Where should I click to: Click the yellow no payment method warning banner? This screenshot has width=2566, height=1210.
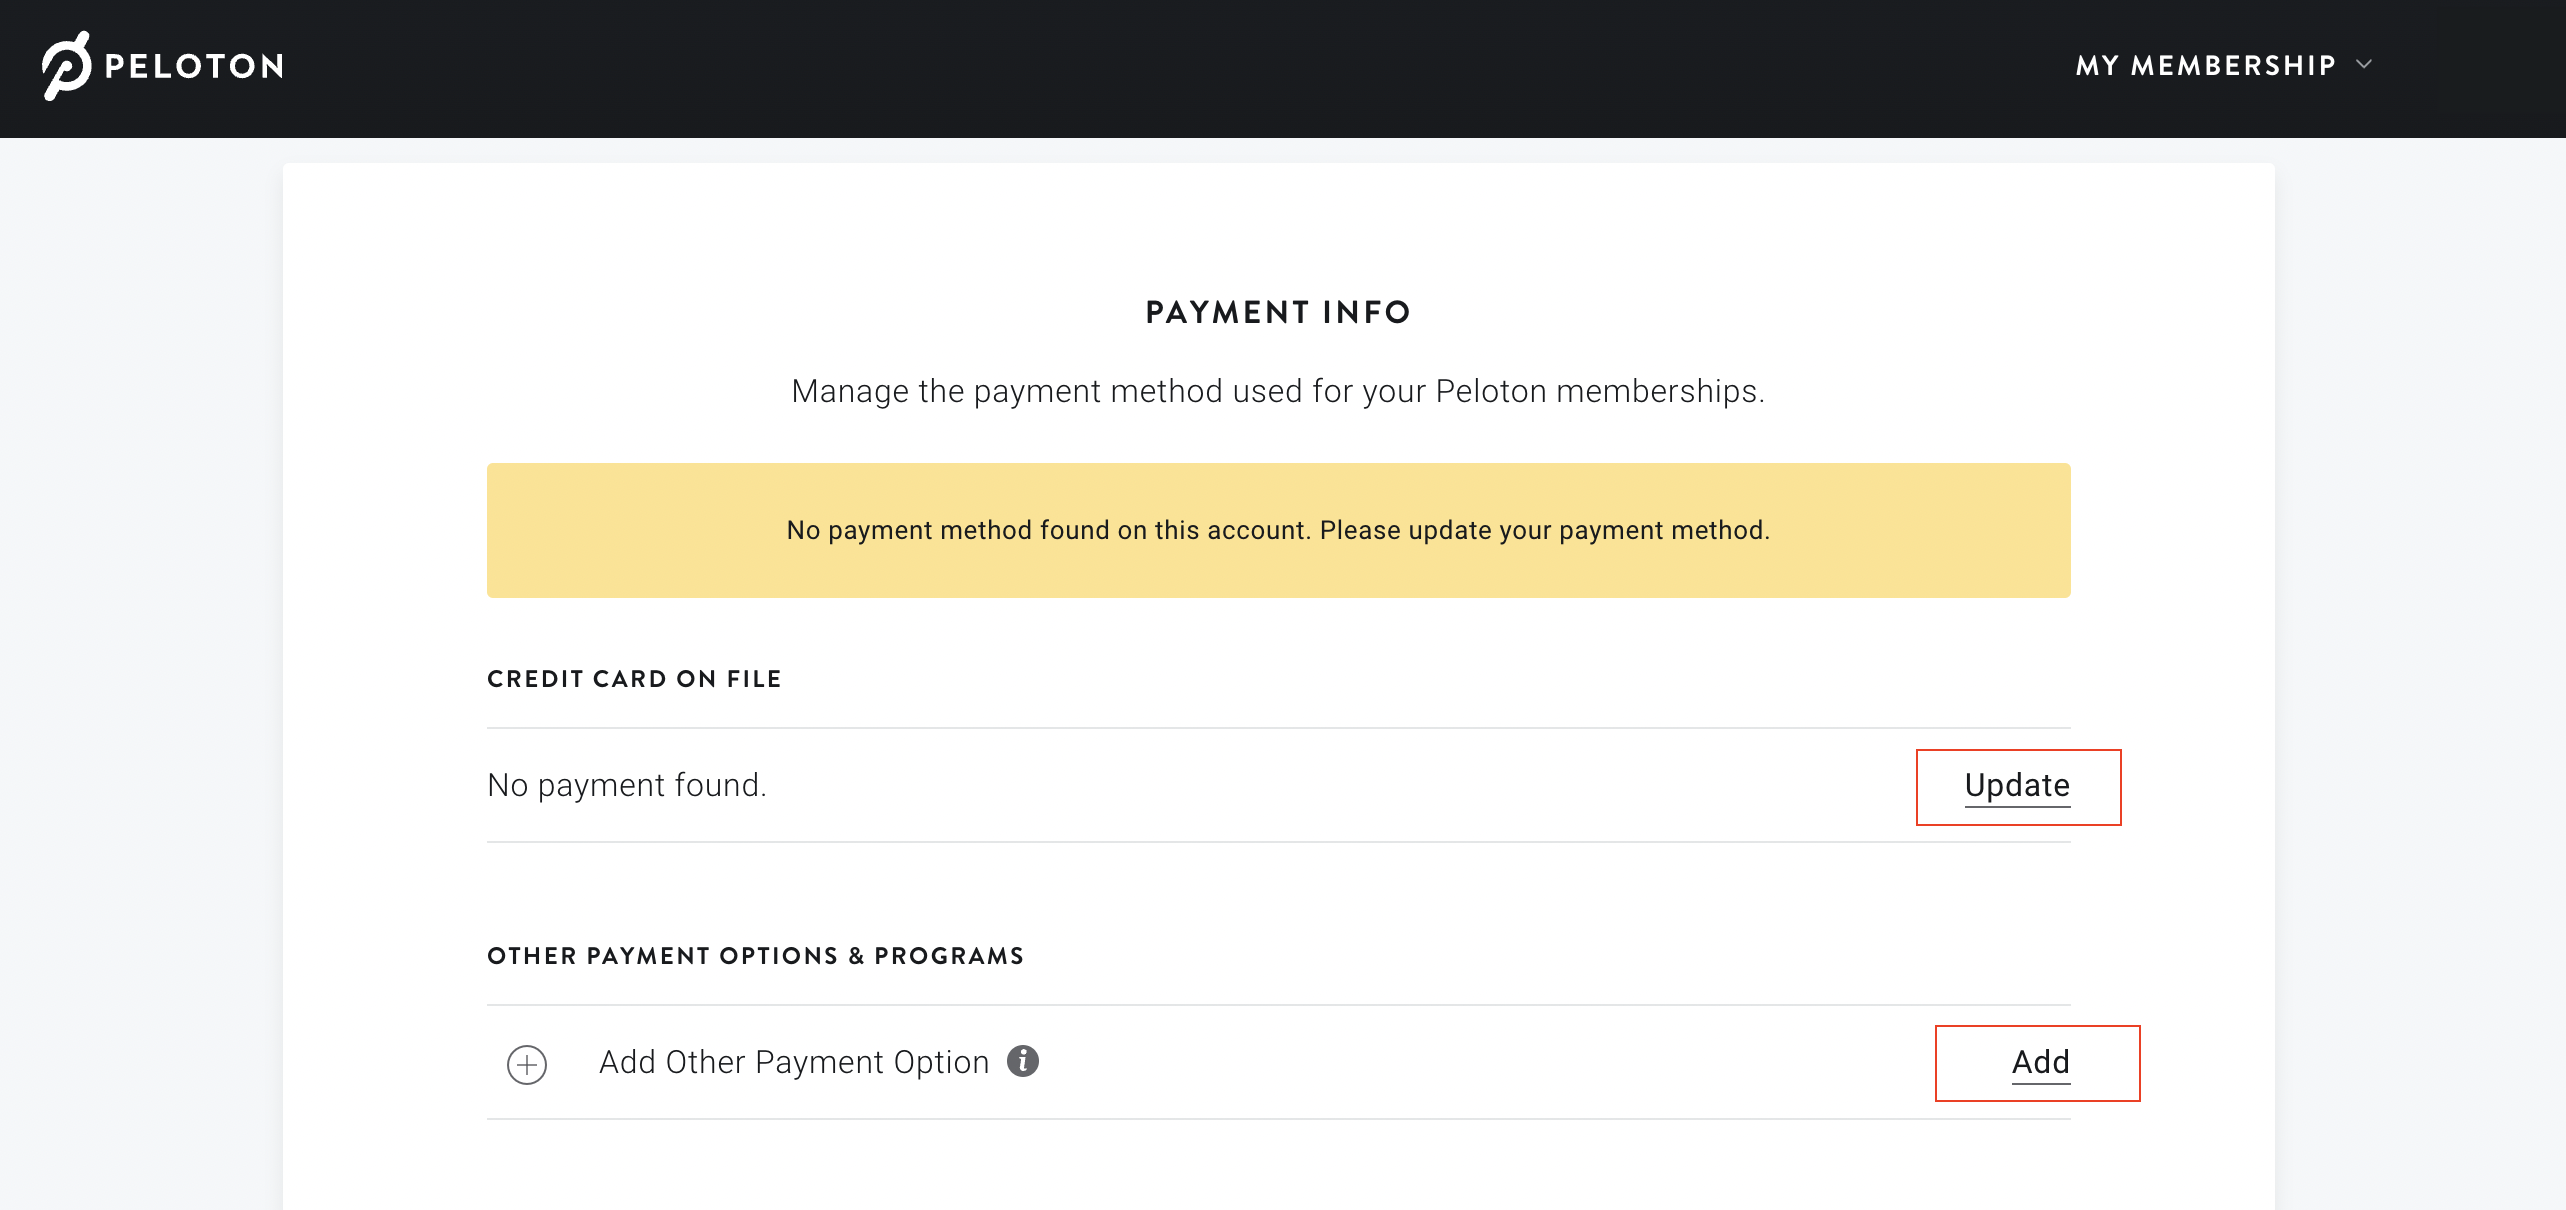click(x=1278, y=570)
